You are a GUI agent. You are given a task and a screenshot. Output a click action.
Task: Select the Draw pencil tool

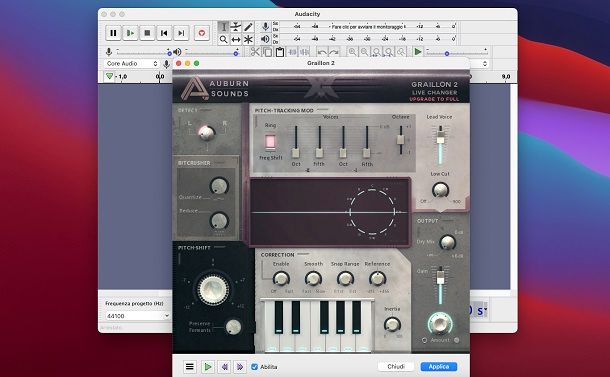(248, 27)
